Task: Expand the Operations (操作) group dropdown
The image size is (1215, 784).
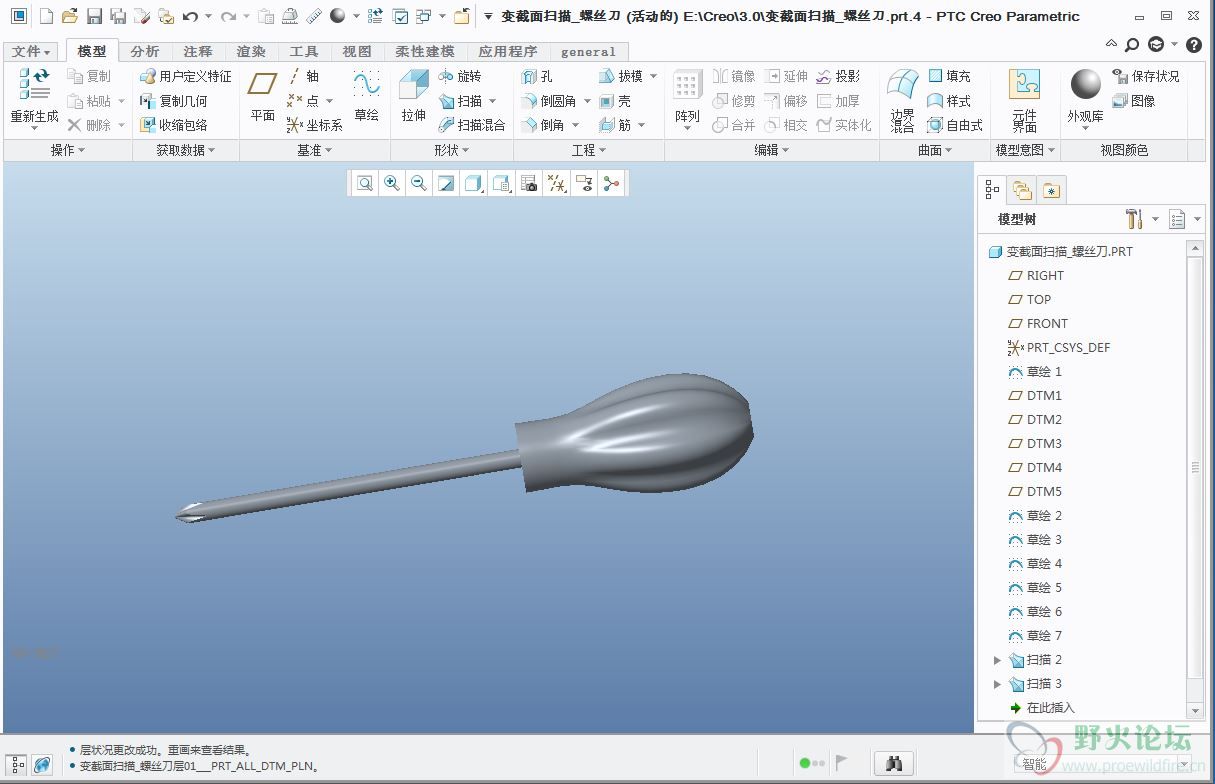Action: tap(68, 150)
